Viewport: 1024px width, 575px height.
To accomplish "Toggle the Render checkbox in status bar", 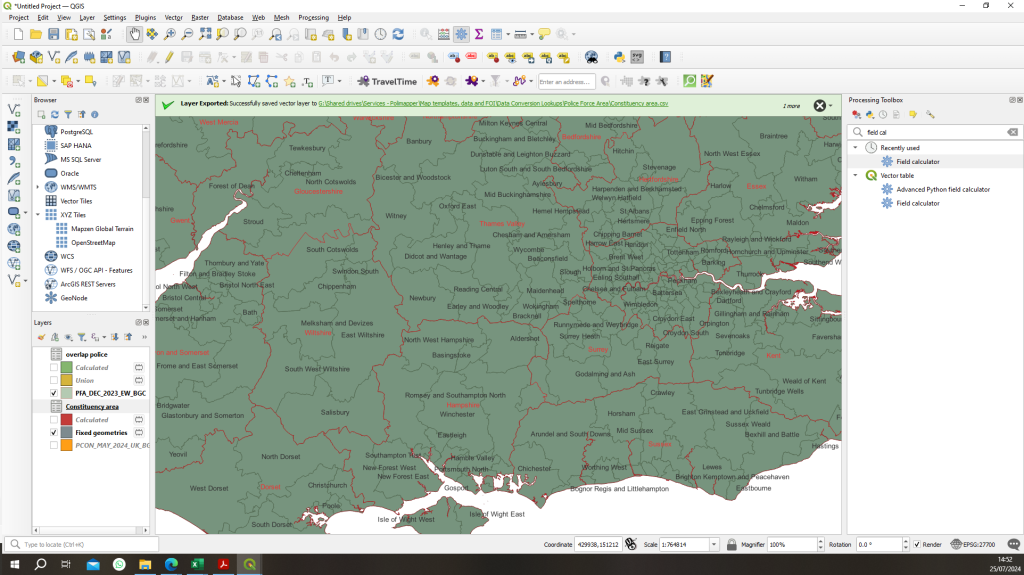I will tap(917, 544).
